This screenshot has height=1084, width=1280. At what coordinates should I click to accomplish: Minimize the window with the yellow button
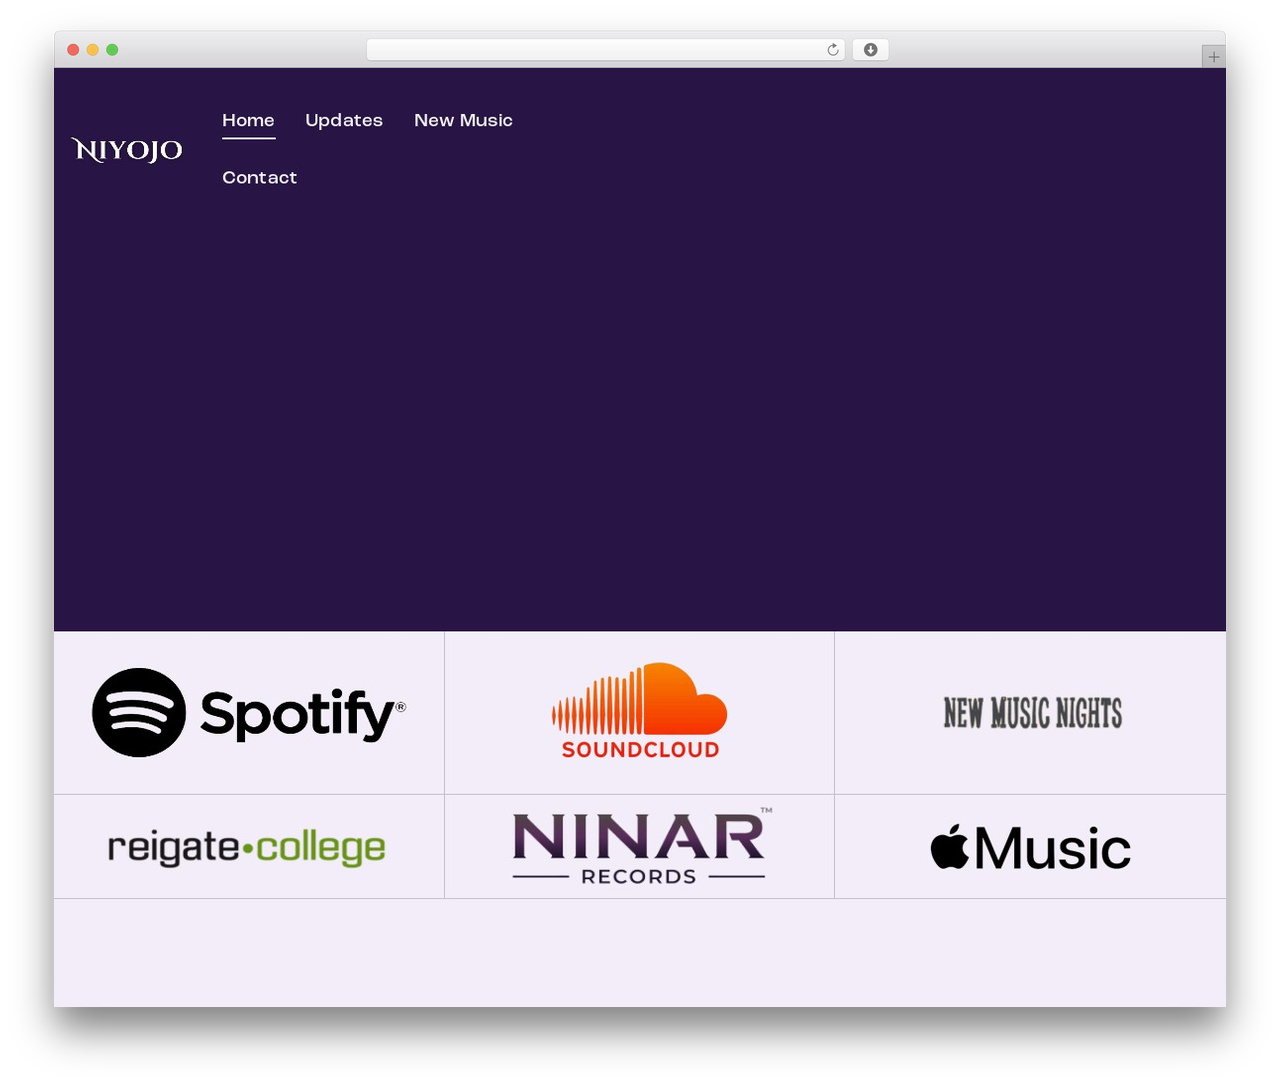point(93,50)
